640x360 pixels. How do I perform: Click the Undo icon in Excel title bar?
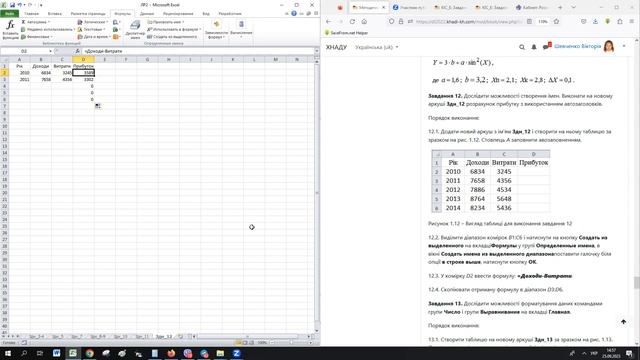[20, 5]
